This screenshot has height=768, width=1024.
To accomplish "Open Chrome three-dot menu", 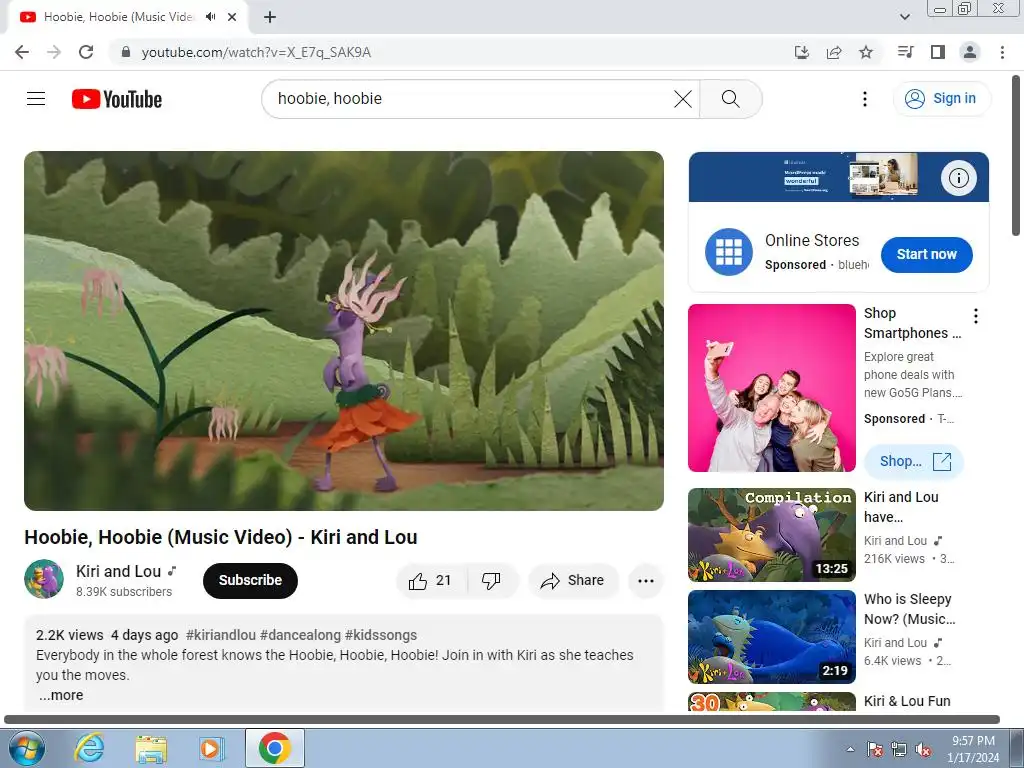I will [1002, 52].
